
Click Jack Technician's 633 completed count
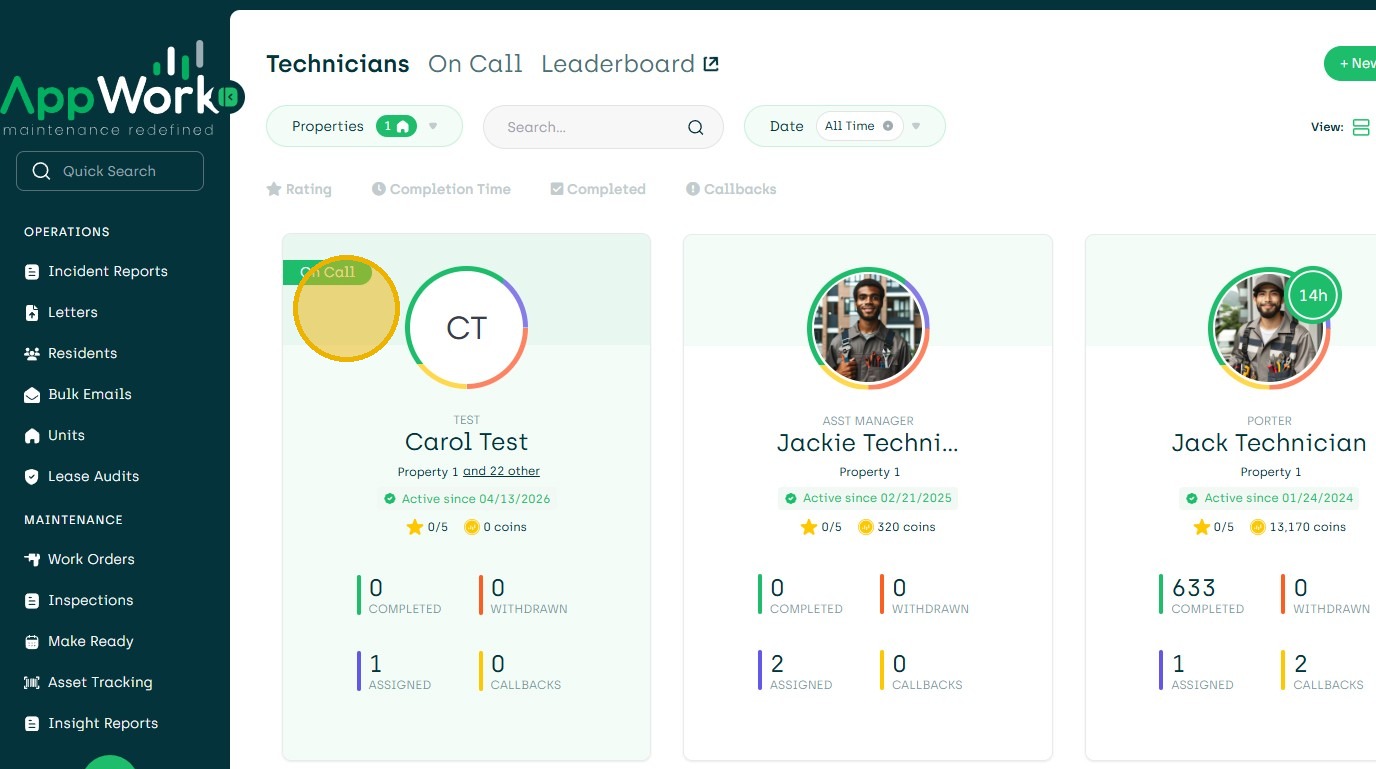pyautogui.click(x=1194, y=587)
